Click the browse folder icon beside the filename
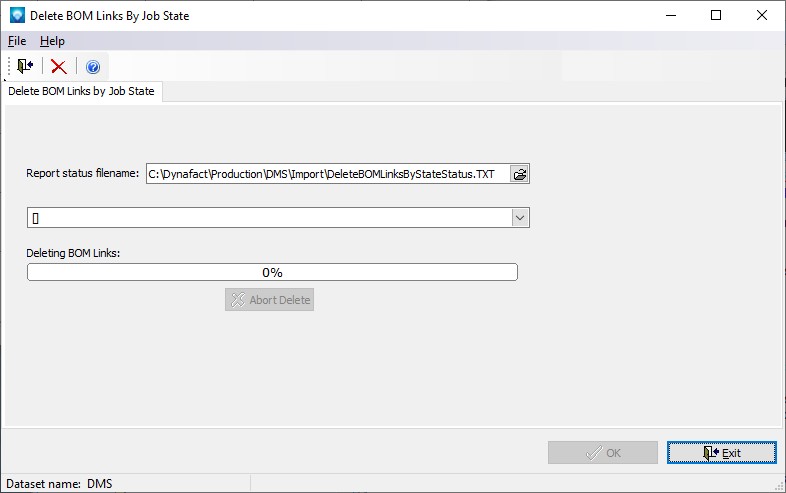The image size is (786, 493). point(519,174)
